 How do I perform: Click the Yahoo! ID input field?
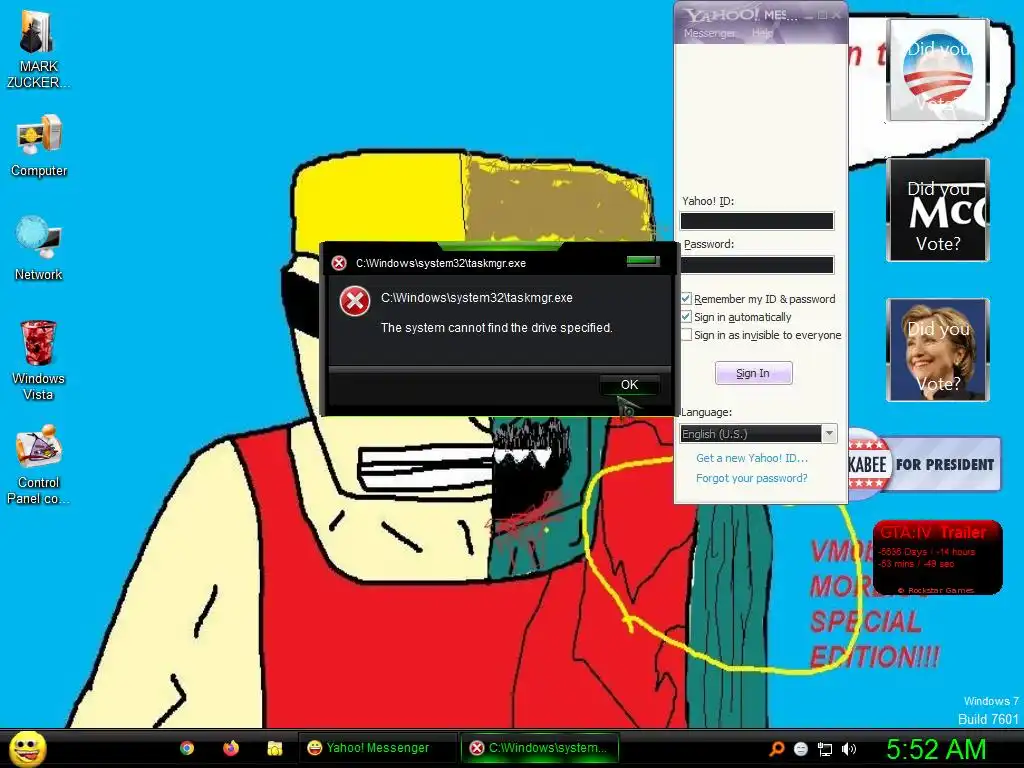coord(757,221)
